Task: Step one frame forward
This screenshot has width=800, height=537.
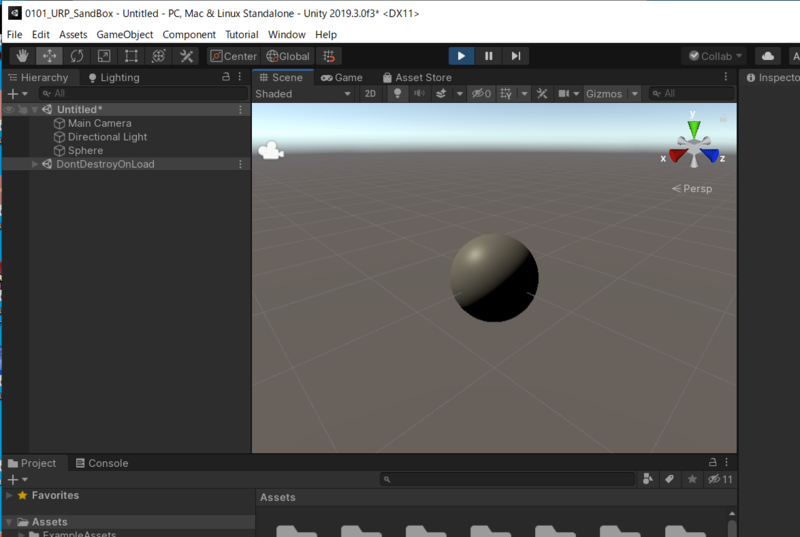Action: (x=516, y=56)
